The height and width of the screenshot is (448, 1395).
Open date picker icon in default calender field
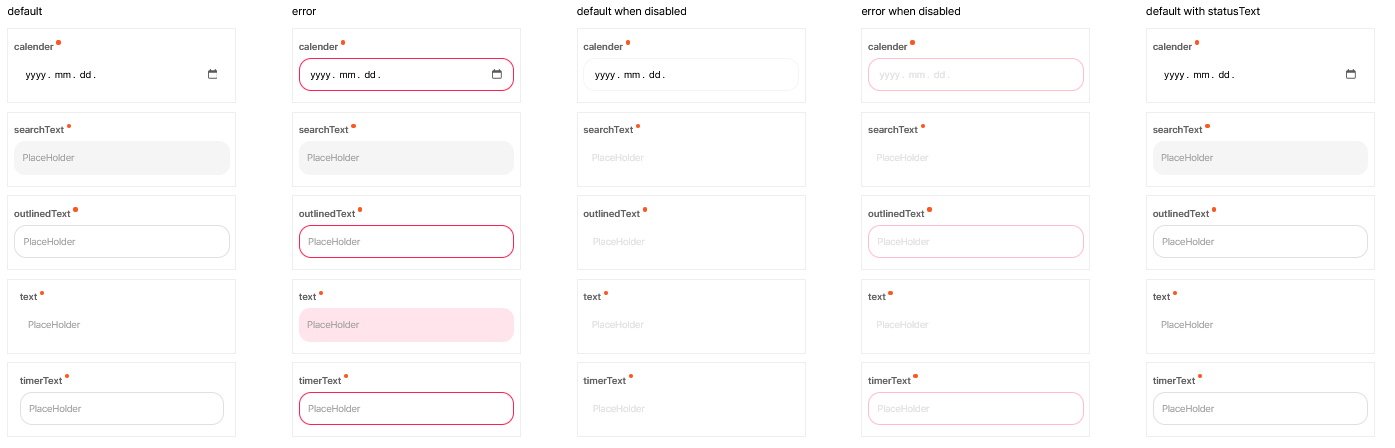point(213,74)
